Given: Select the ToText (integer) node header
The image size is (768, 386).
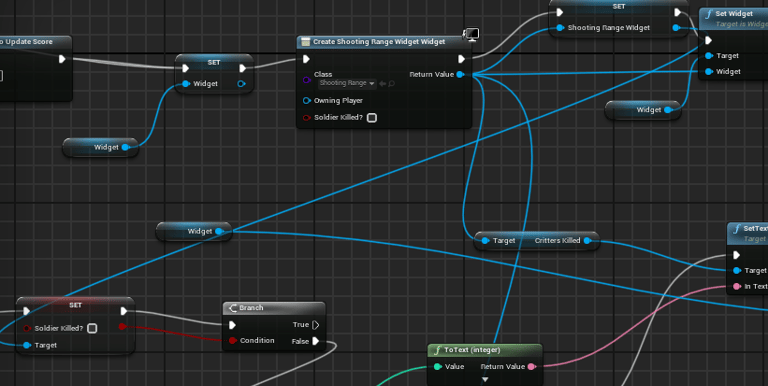Looking at the screenshot, I should tap(485, 350).
